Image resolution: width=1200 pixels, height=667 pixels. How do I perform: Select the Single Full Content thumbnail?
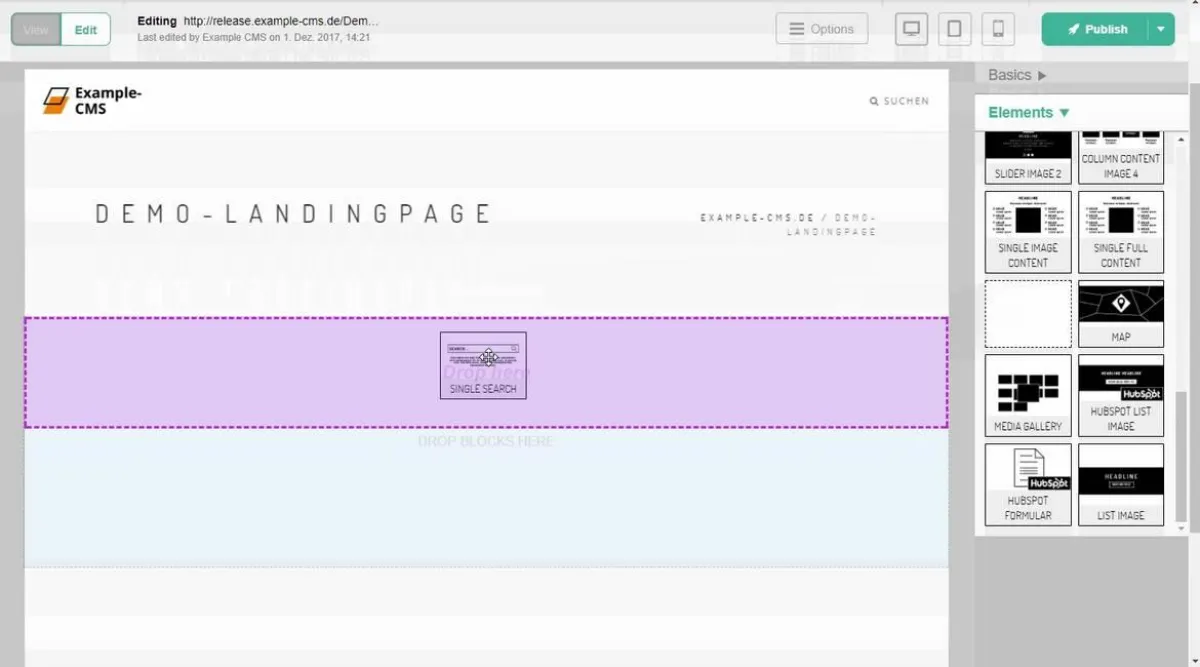point(1120,231)
